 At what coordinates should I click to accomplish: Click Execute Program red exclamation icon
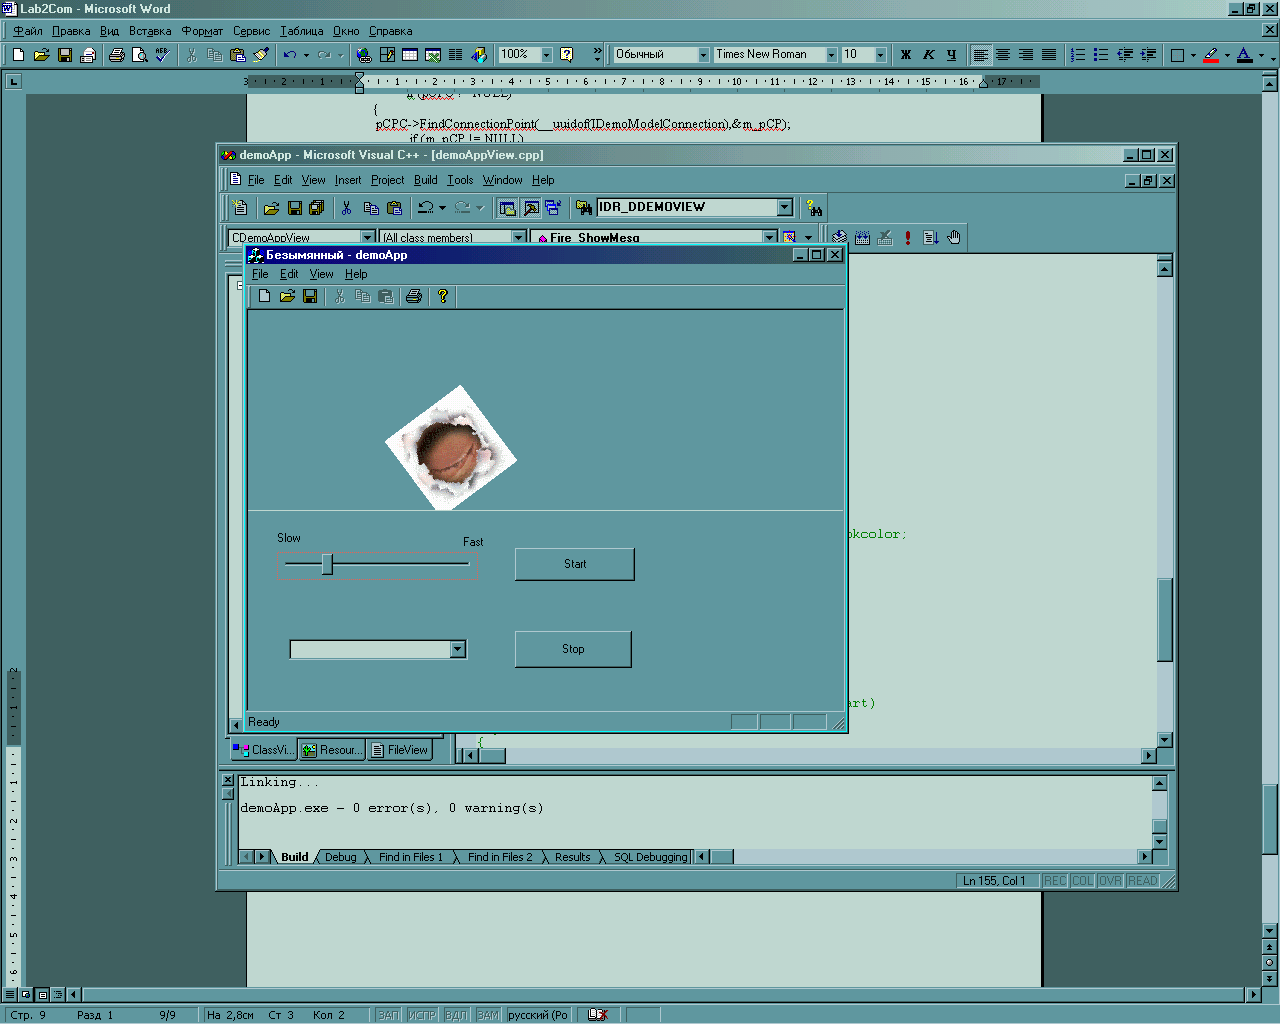[x=908, y=237]
